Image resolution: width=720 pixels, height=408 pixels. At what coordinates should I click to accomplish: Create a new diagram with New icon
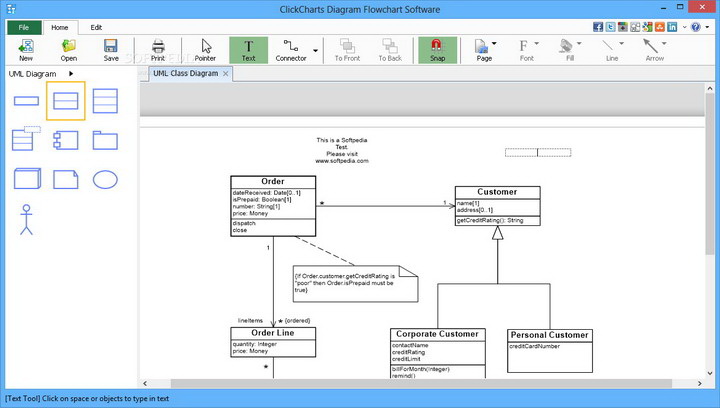pos(26,50)
